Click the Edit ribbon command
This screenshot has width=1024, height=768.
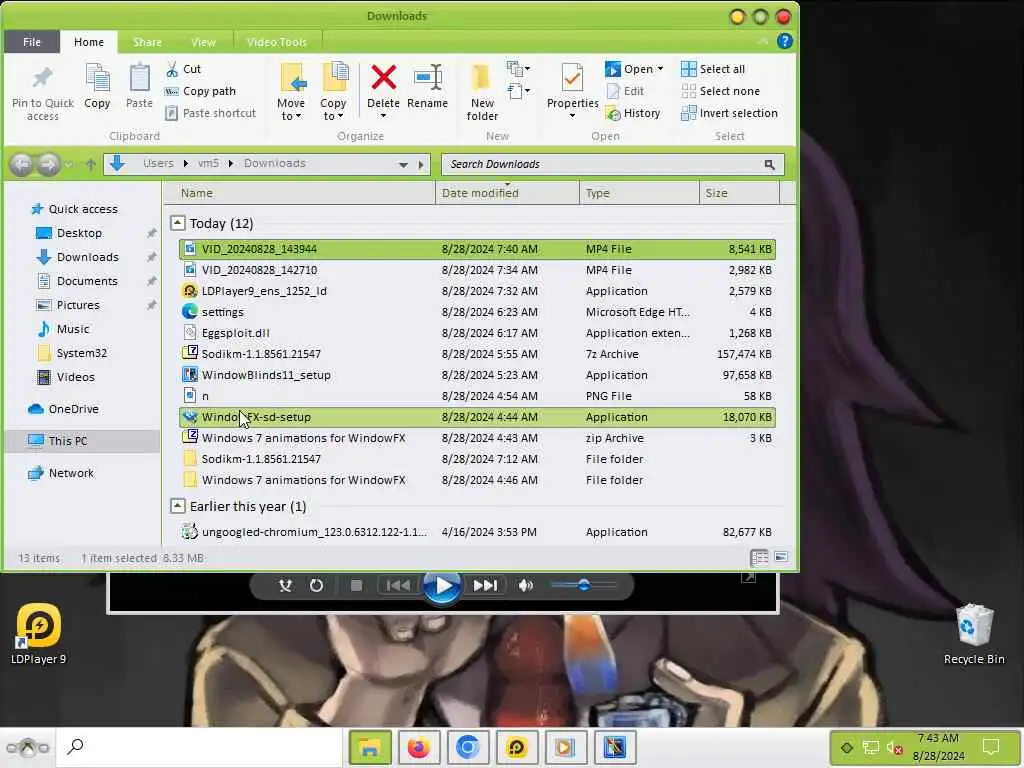626,91
